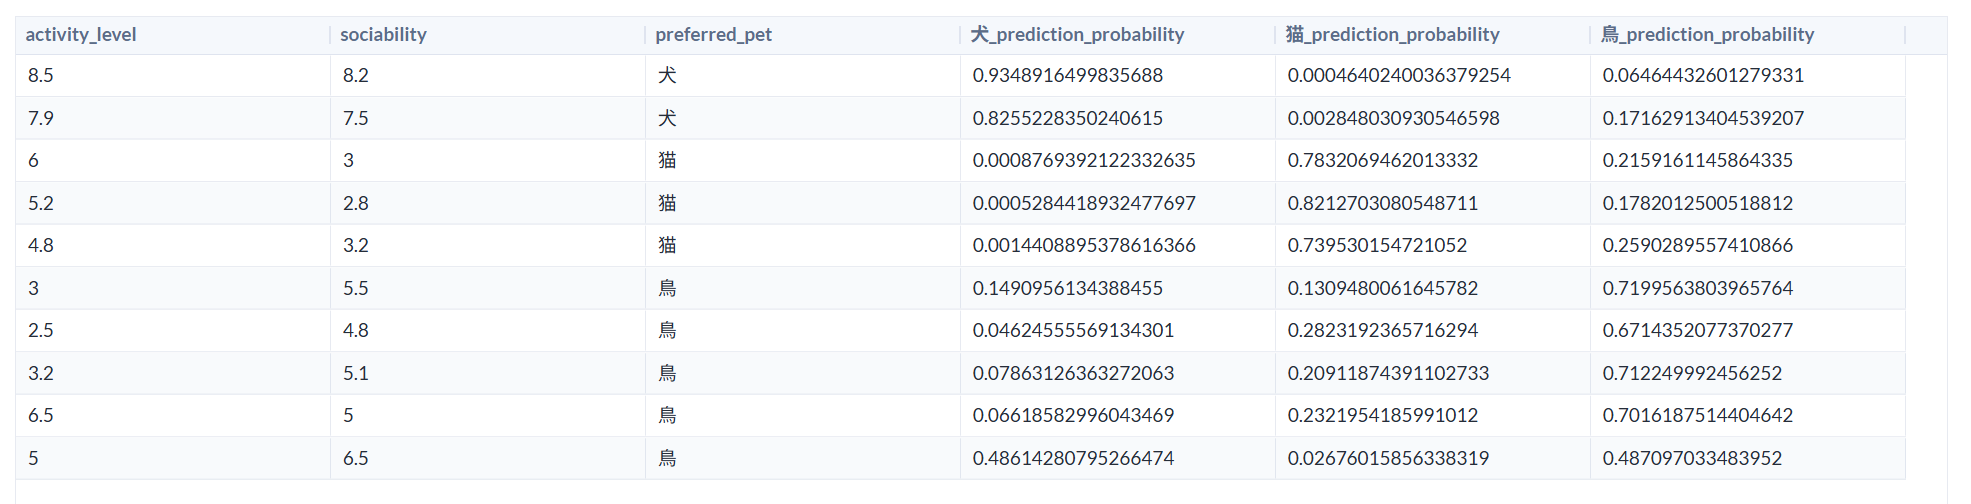
Task: Sort by the preferred_pet column header
Action: (713, 35)
